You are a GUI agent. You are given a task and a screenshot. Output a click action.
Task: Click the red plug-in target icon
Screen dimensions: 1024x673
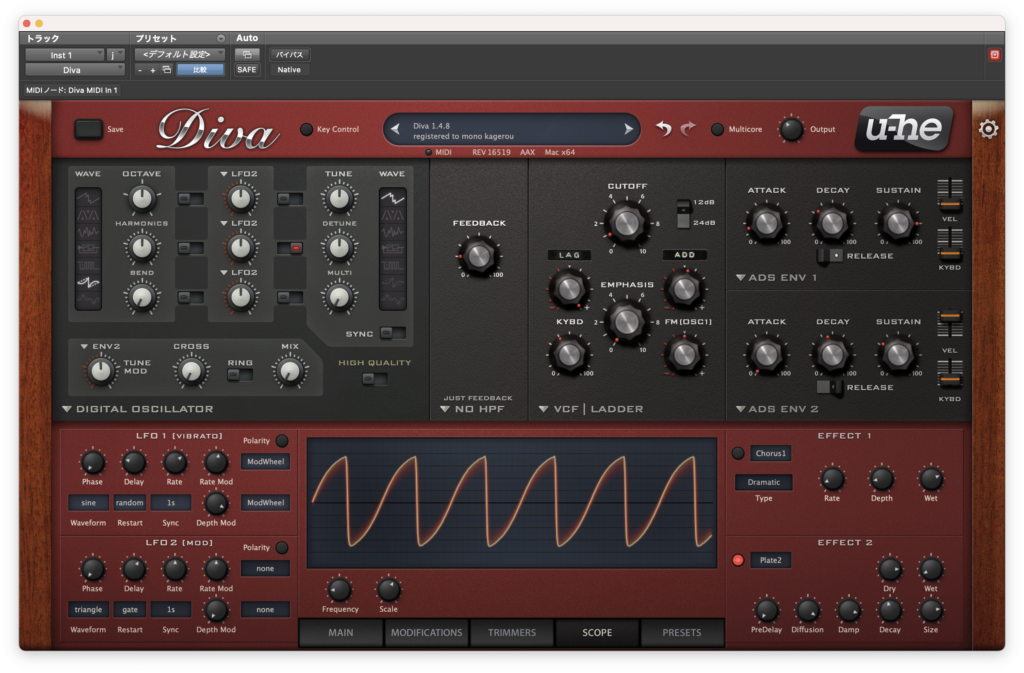click(994, 55)
